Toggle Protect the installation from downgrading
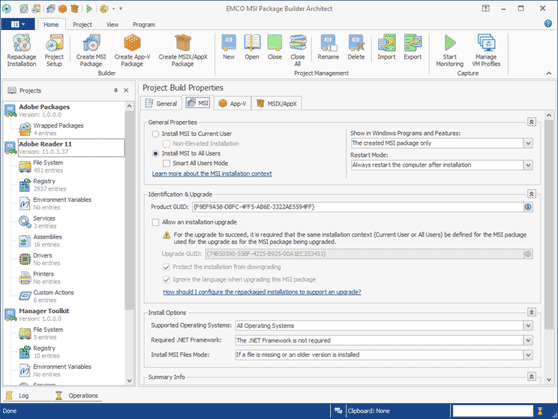 [166, 267]
